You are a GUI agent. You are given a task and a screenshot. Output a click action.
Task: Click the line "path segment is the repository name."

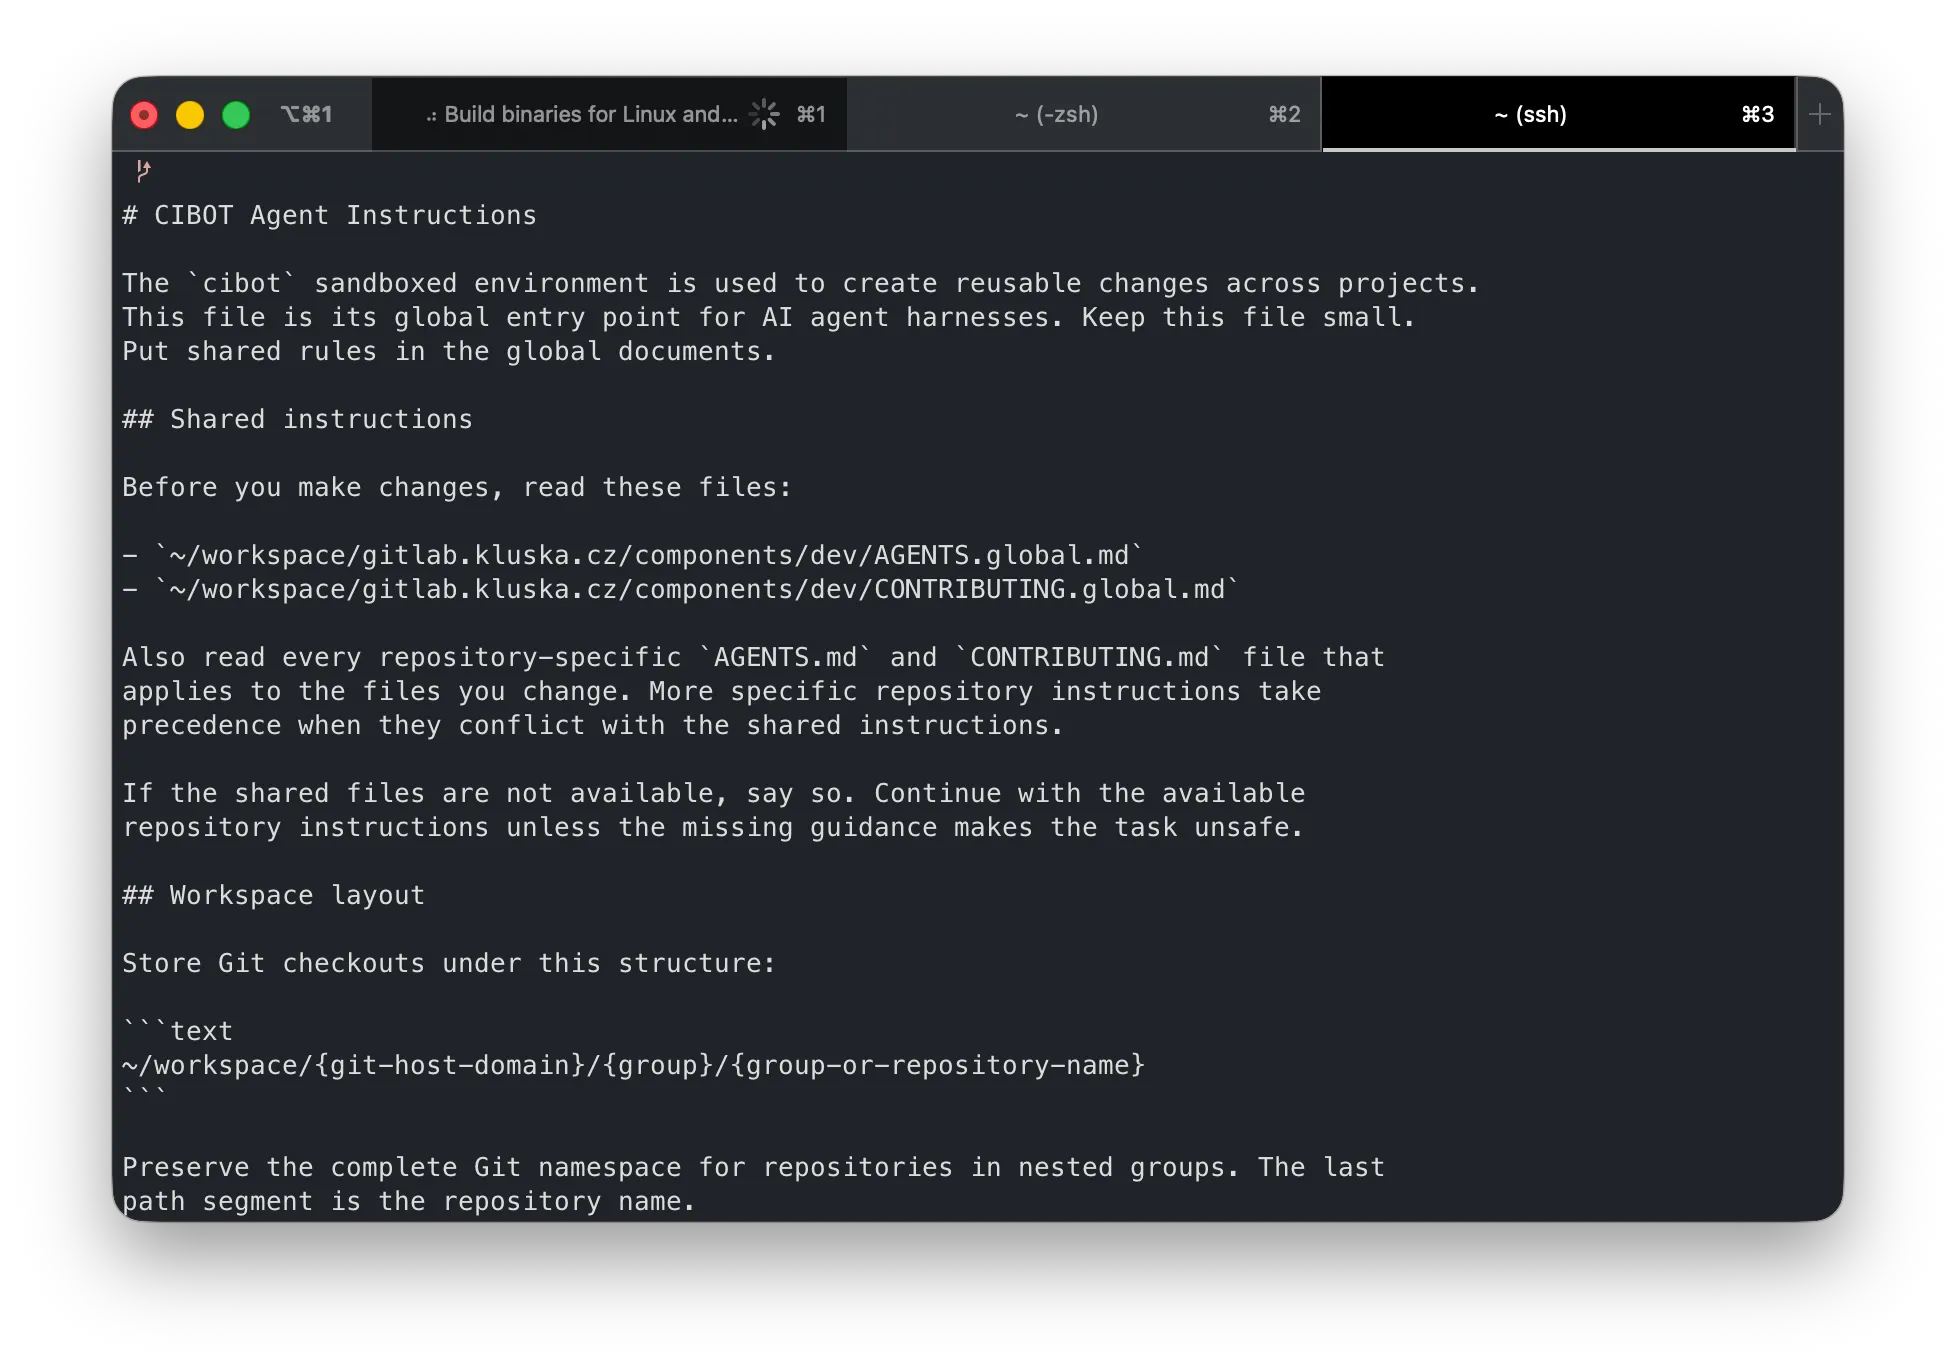408,1201
